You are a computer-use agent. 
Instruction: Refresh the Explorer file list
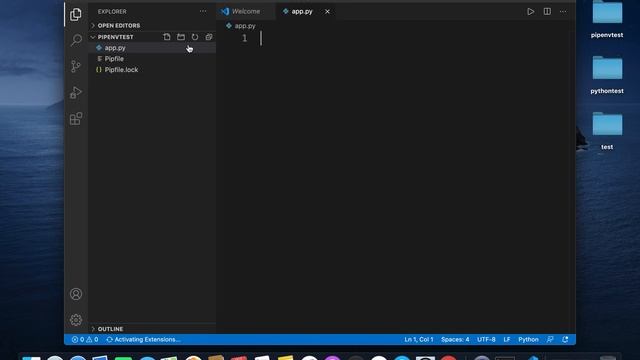[x=195, y=37]
